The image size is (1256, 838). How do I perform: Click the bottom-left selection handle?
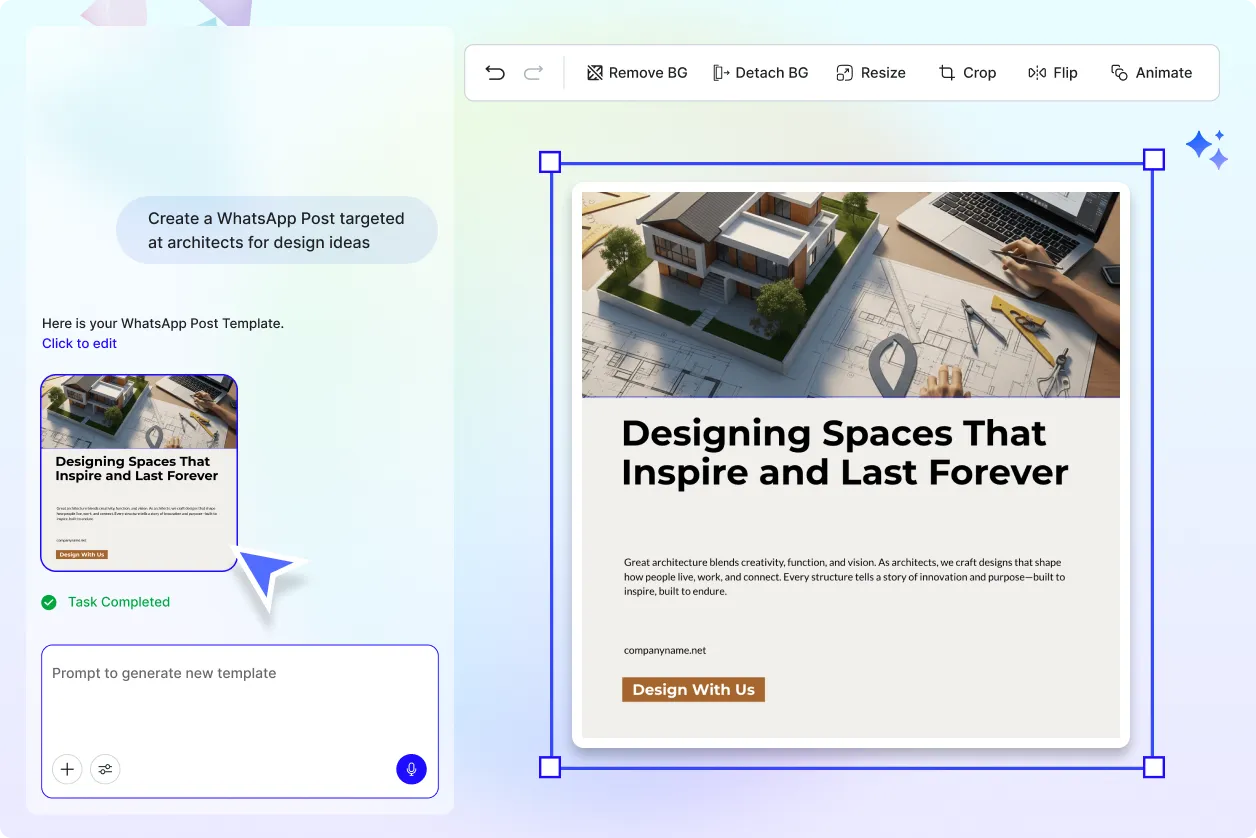tap(550, 767)
